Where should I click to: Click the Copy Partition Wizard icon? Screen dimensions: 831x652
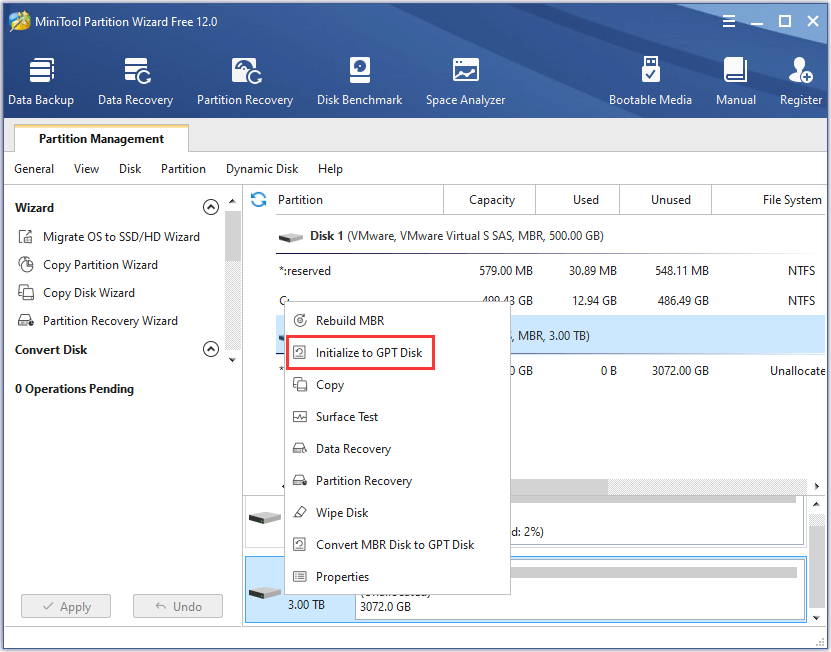tap(25, 265)
